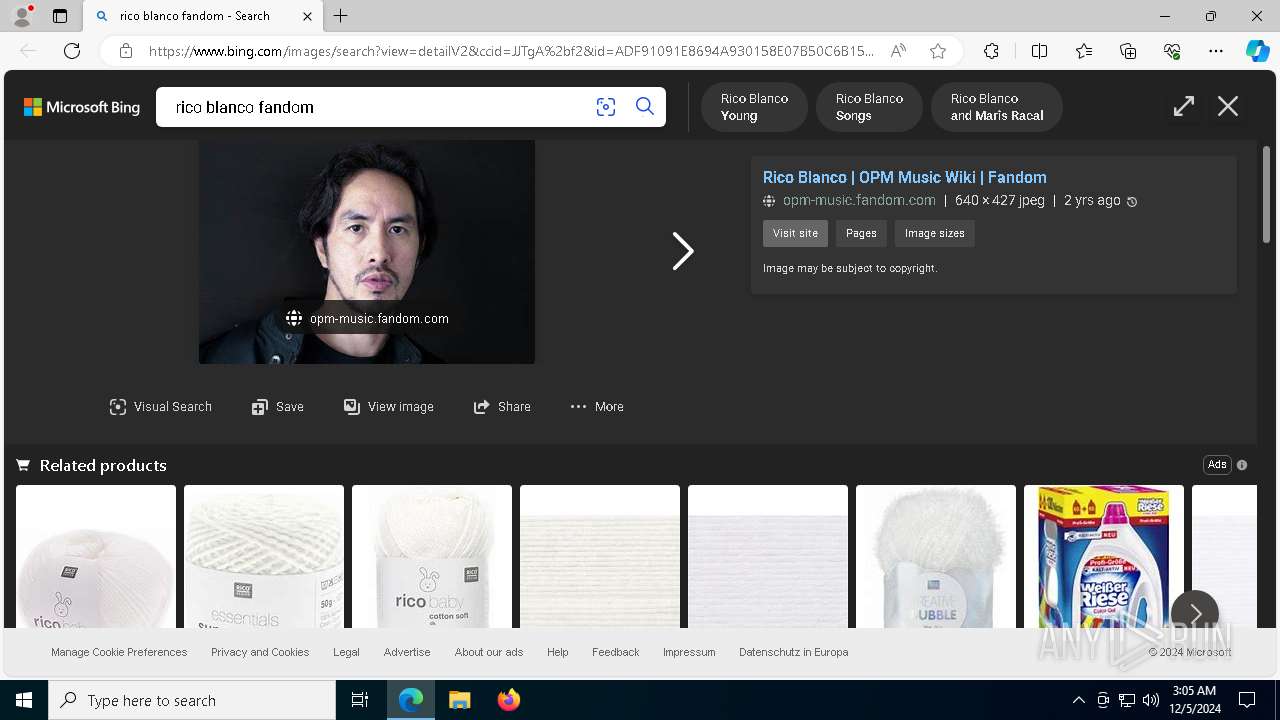Open the tab actions menu icon
Viewport: 1280px width, 720px height.
[60, 16]
